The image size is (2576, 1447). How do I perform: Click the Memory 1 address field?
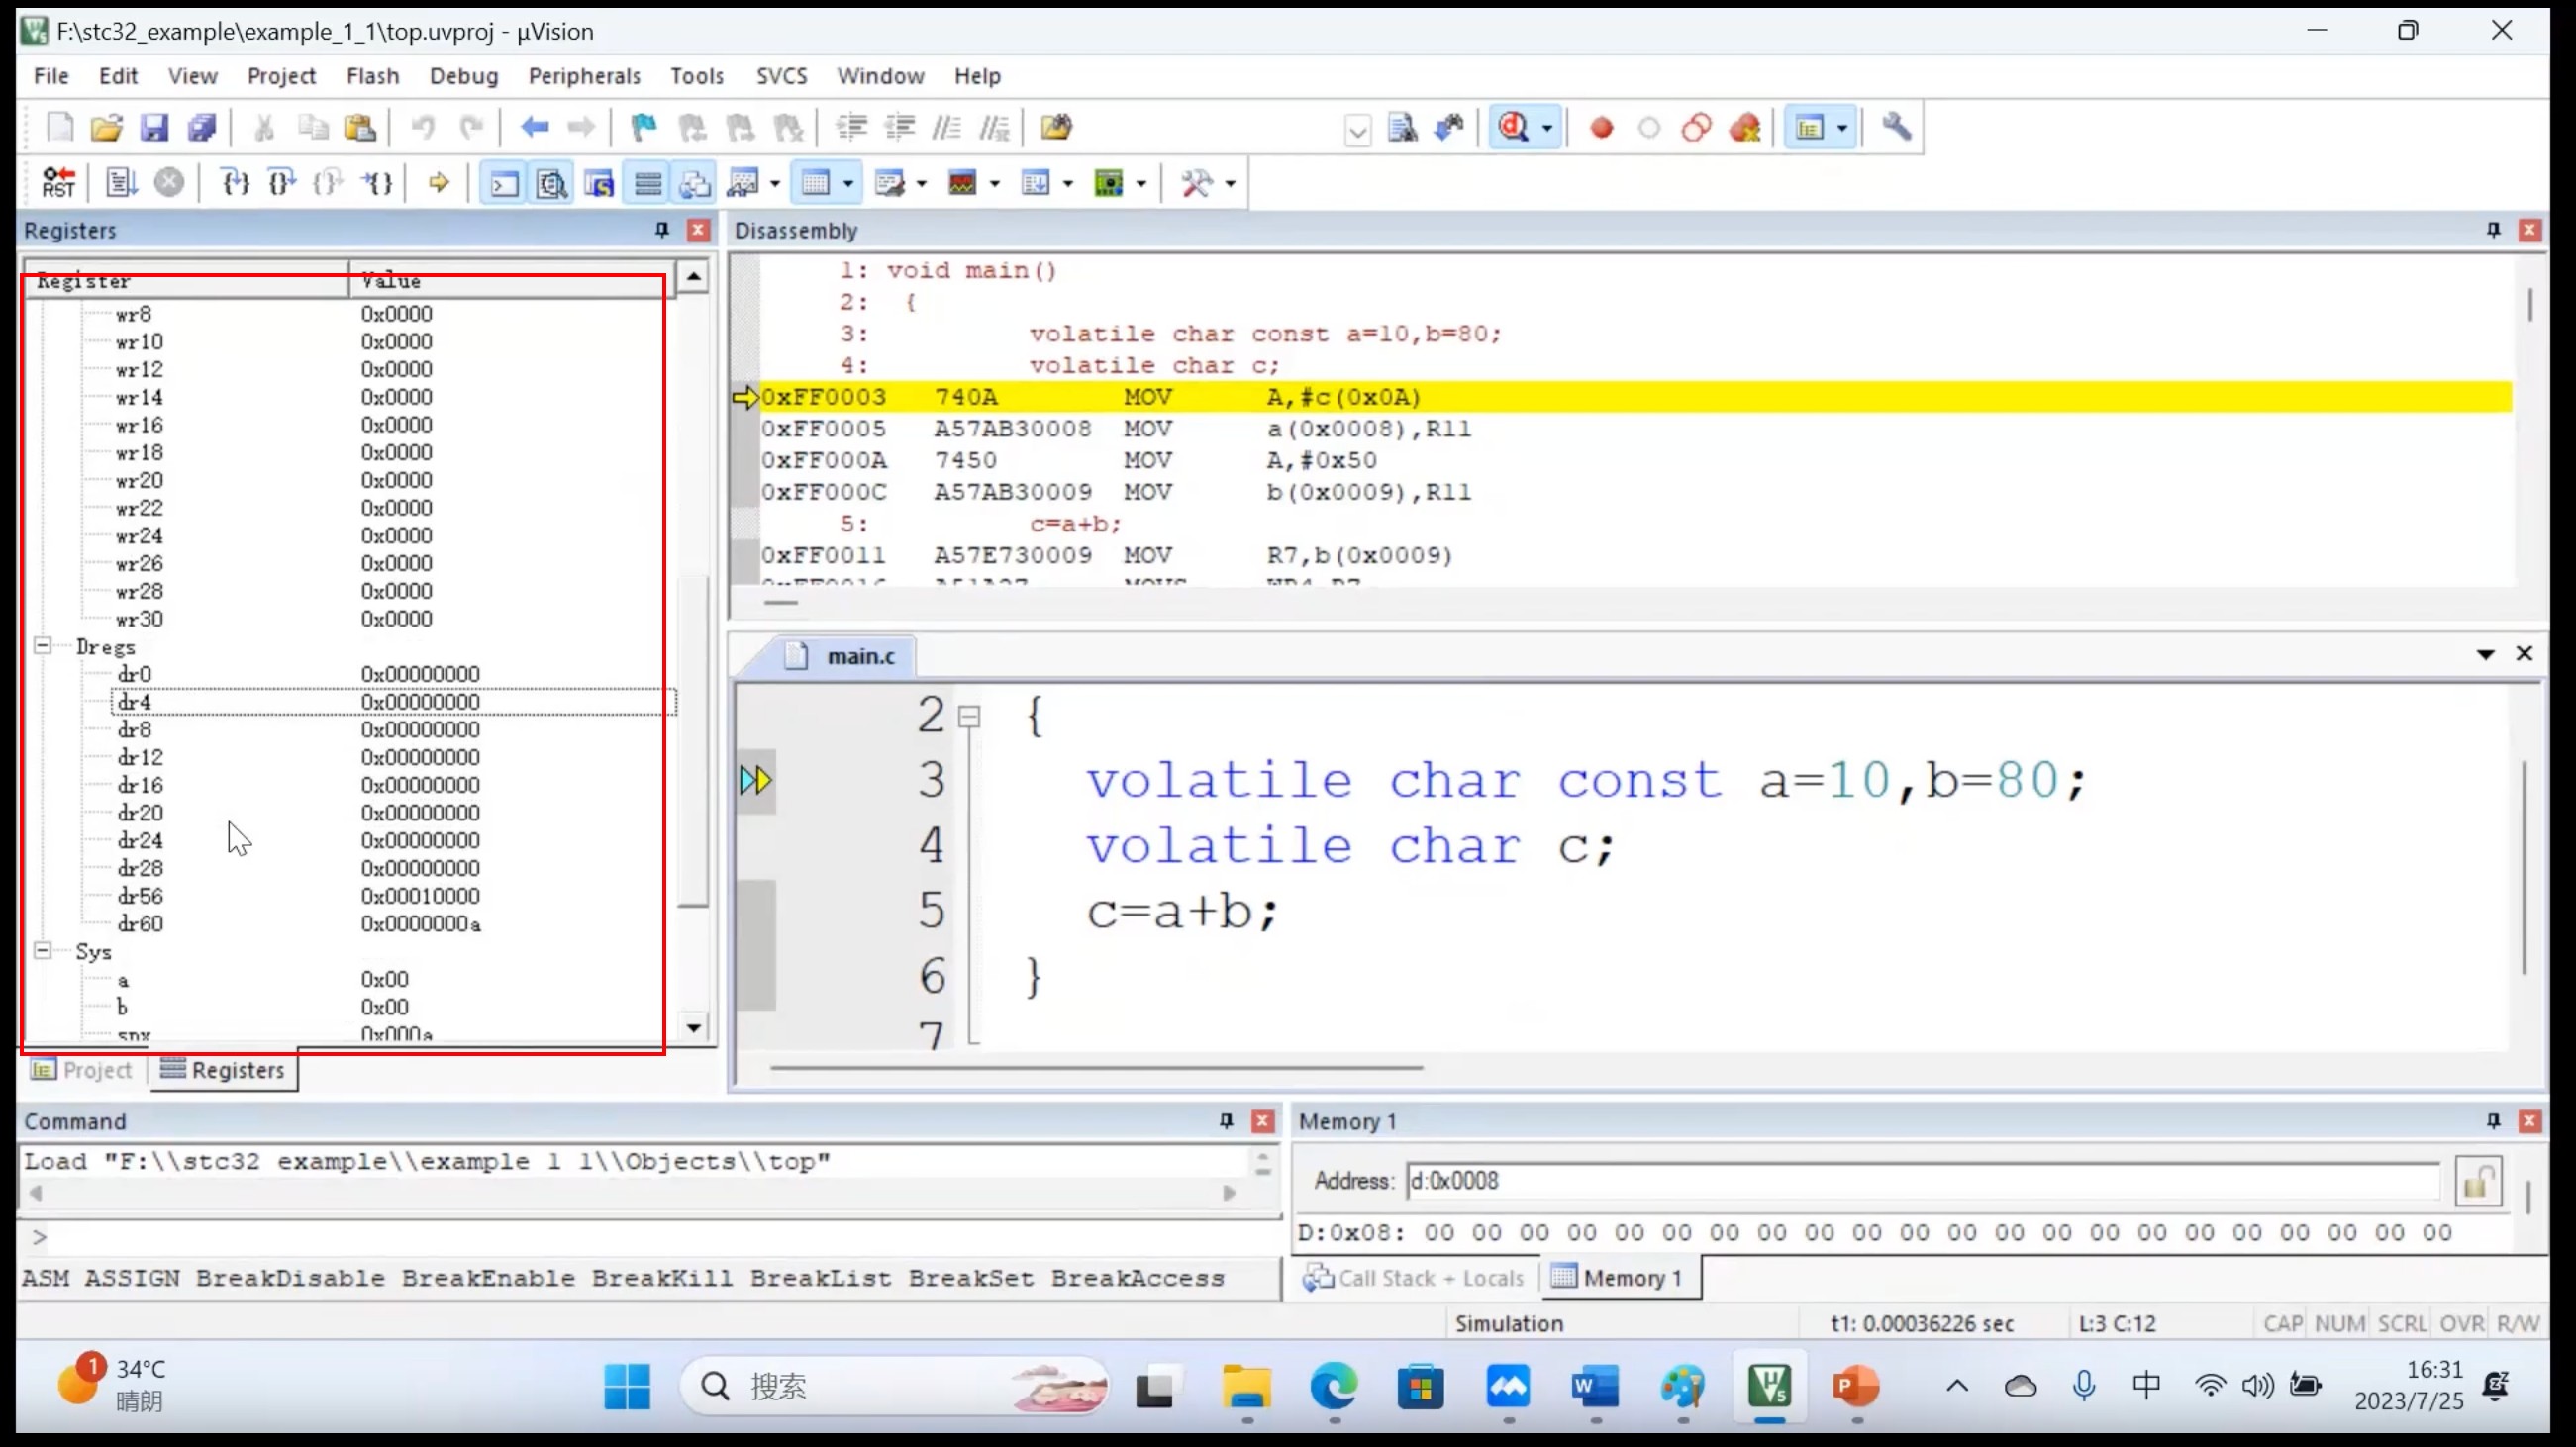point(1922,1181)
